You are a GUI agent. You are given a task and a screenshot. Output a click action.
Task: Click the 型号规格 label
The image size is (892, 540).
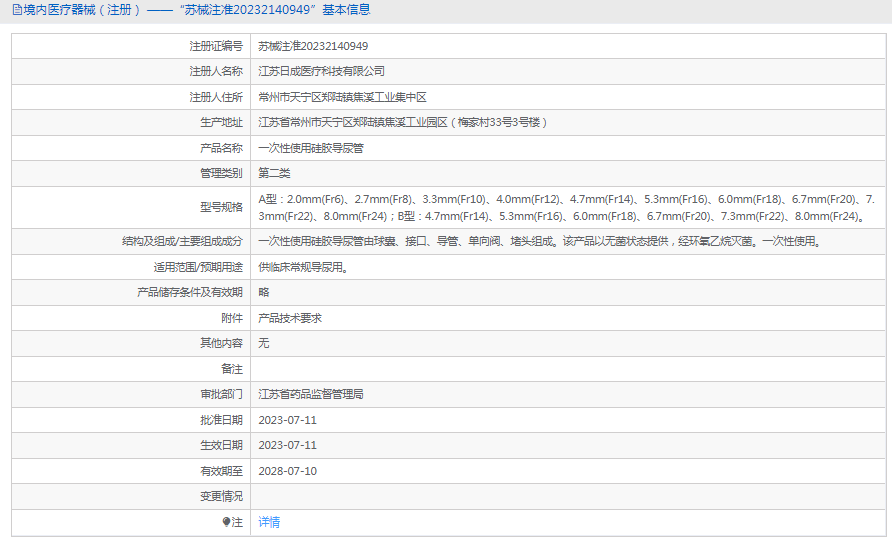(221, 207)
